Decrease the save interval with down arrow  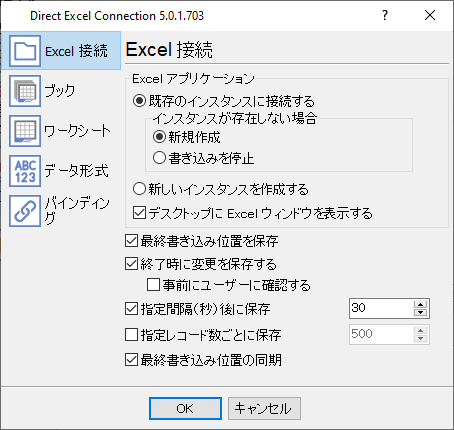pos(421,313)
